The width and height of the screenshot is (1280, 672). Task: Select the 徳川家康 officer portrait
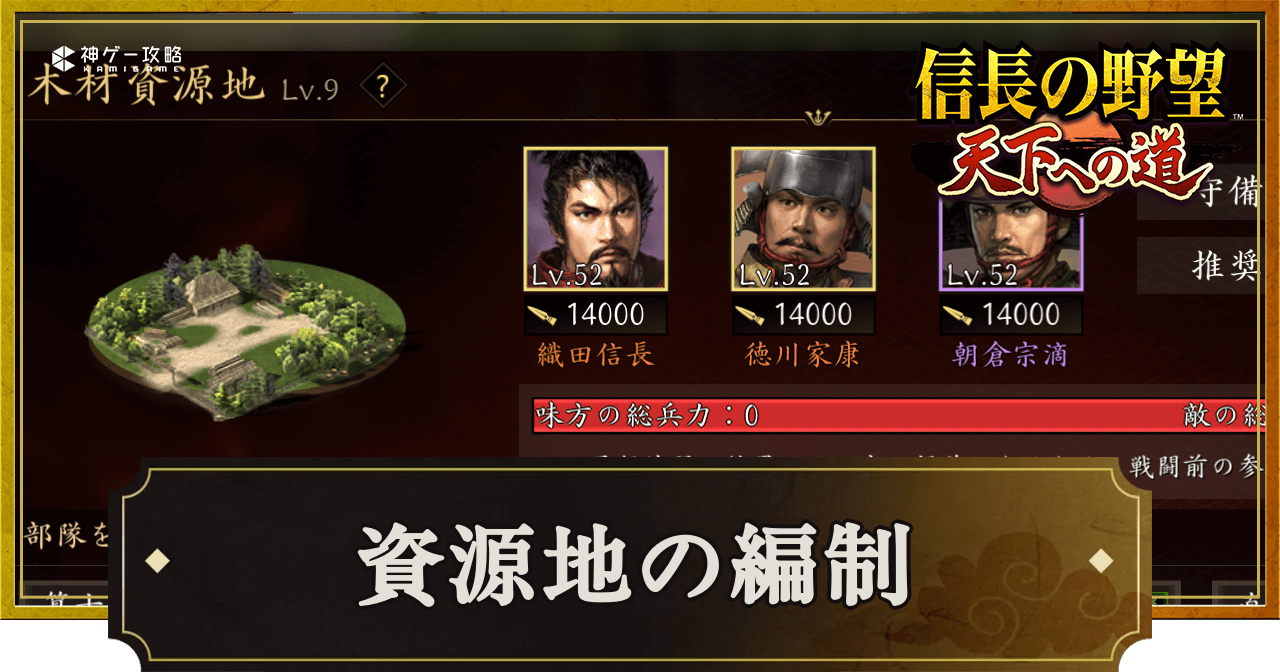[803, 219]
